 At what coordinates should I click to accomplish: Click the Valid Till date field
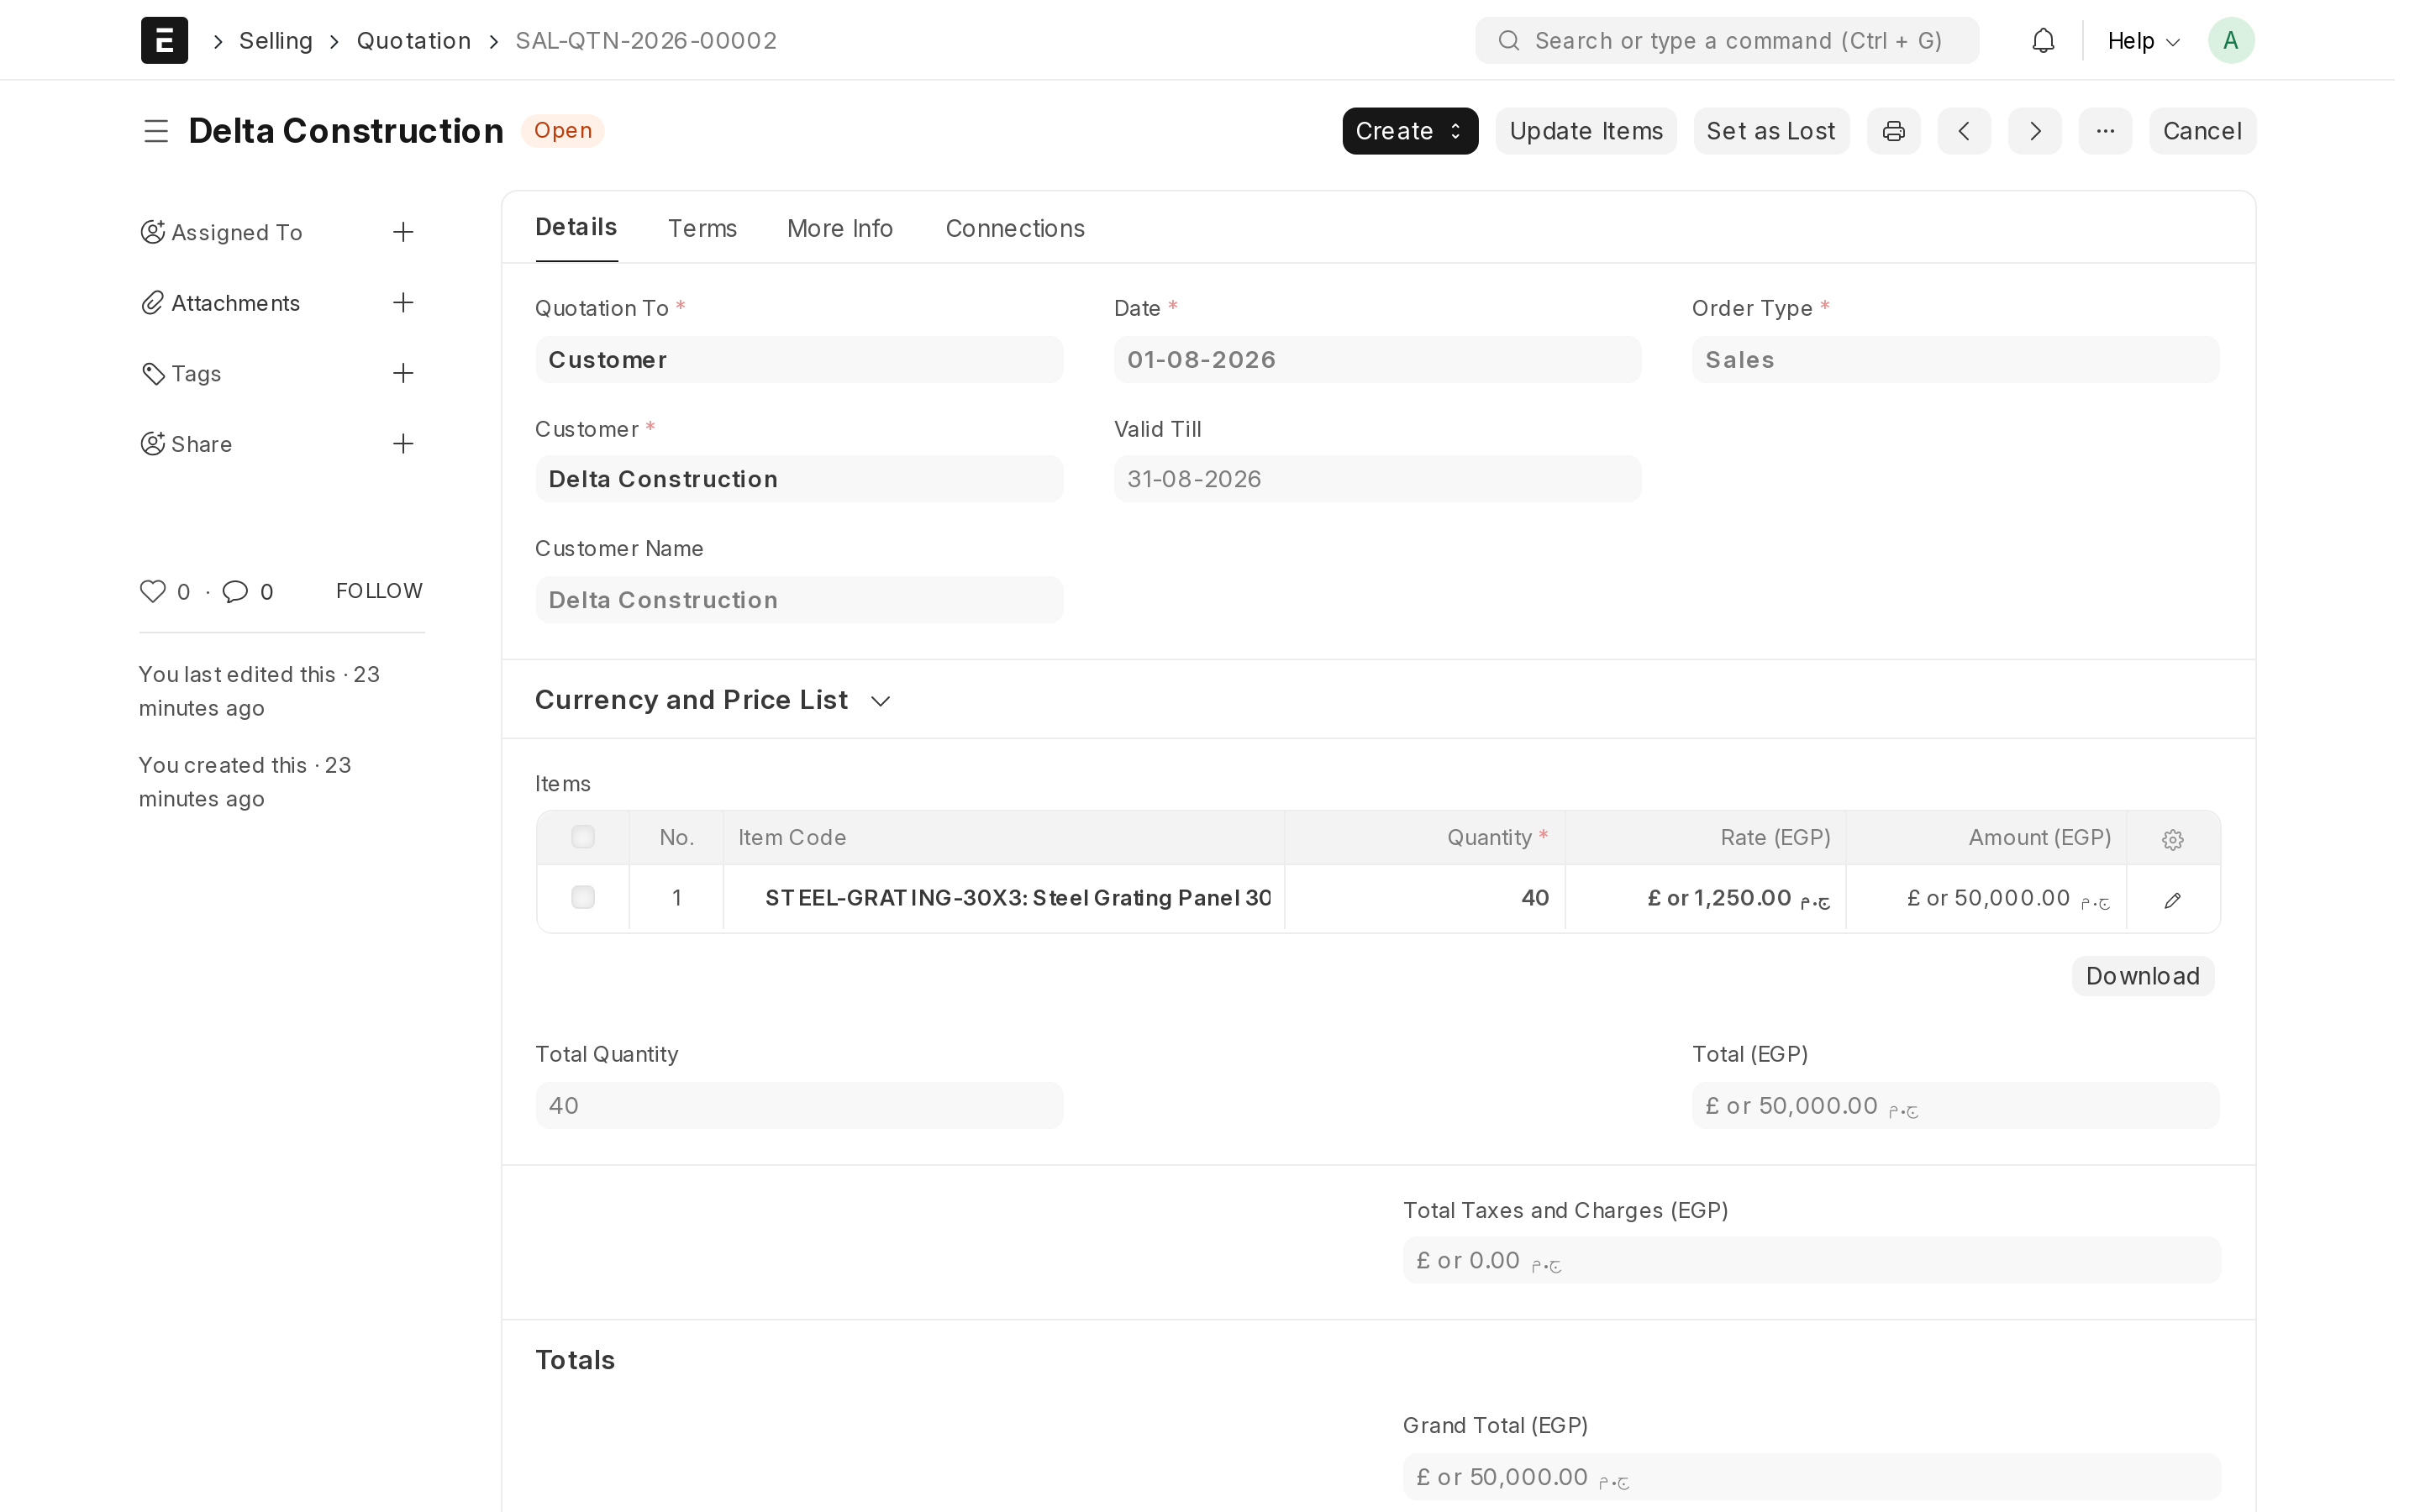[1377, 479]
